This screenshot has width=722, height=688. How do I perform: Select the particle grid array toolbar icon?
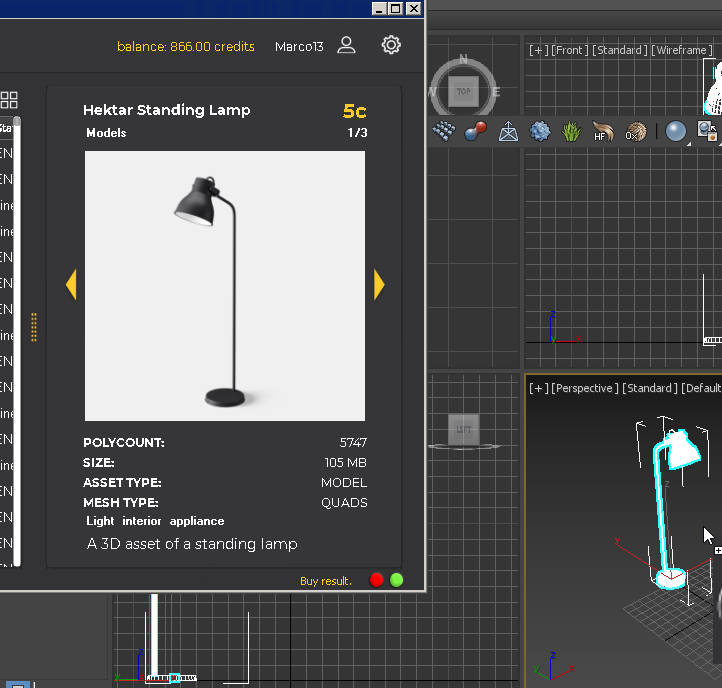tap(443, 131)
